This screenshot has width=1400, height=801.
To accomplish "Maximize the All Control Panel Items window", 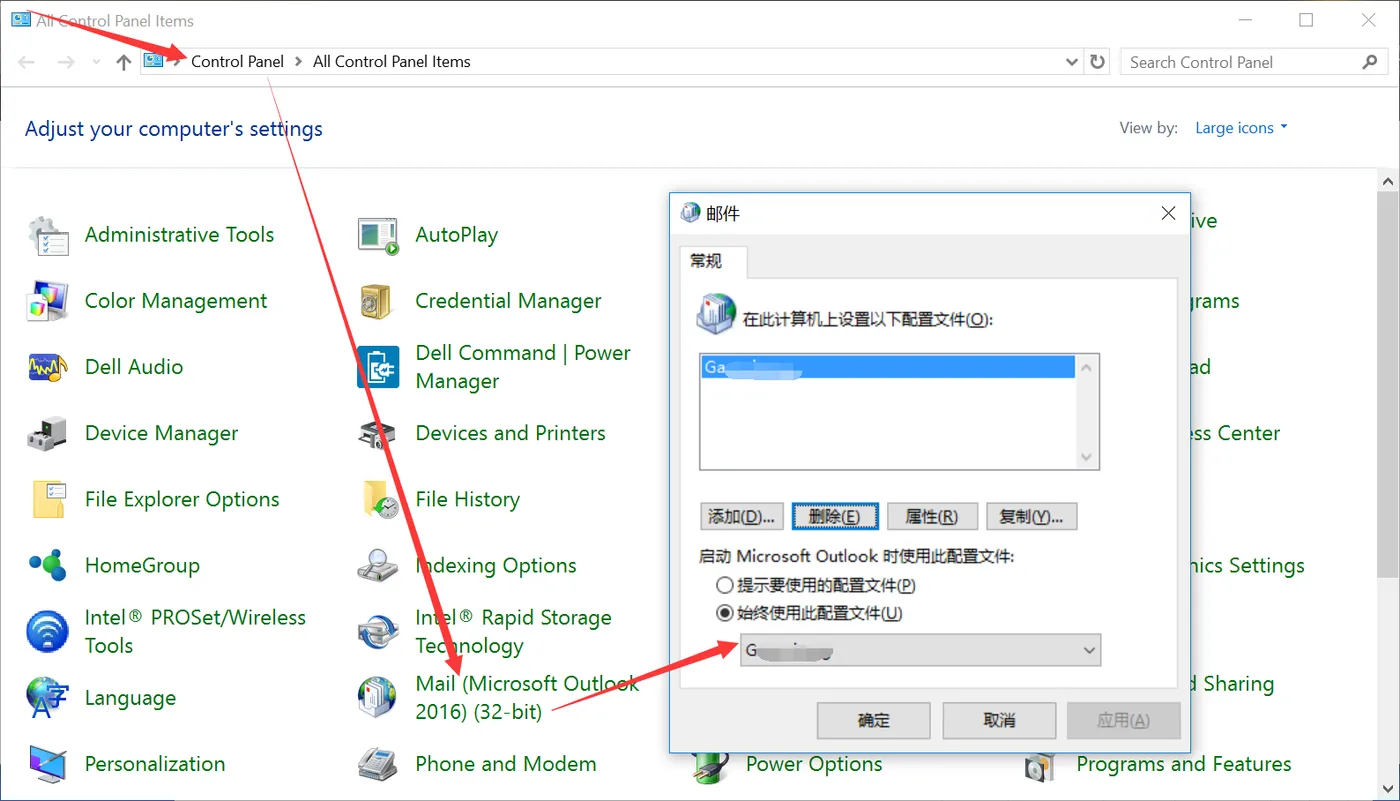I will [1306, 20].
